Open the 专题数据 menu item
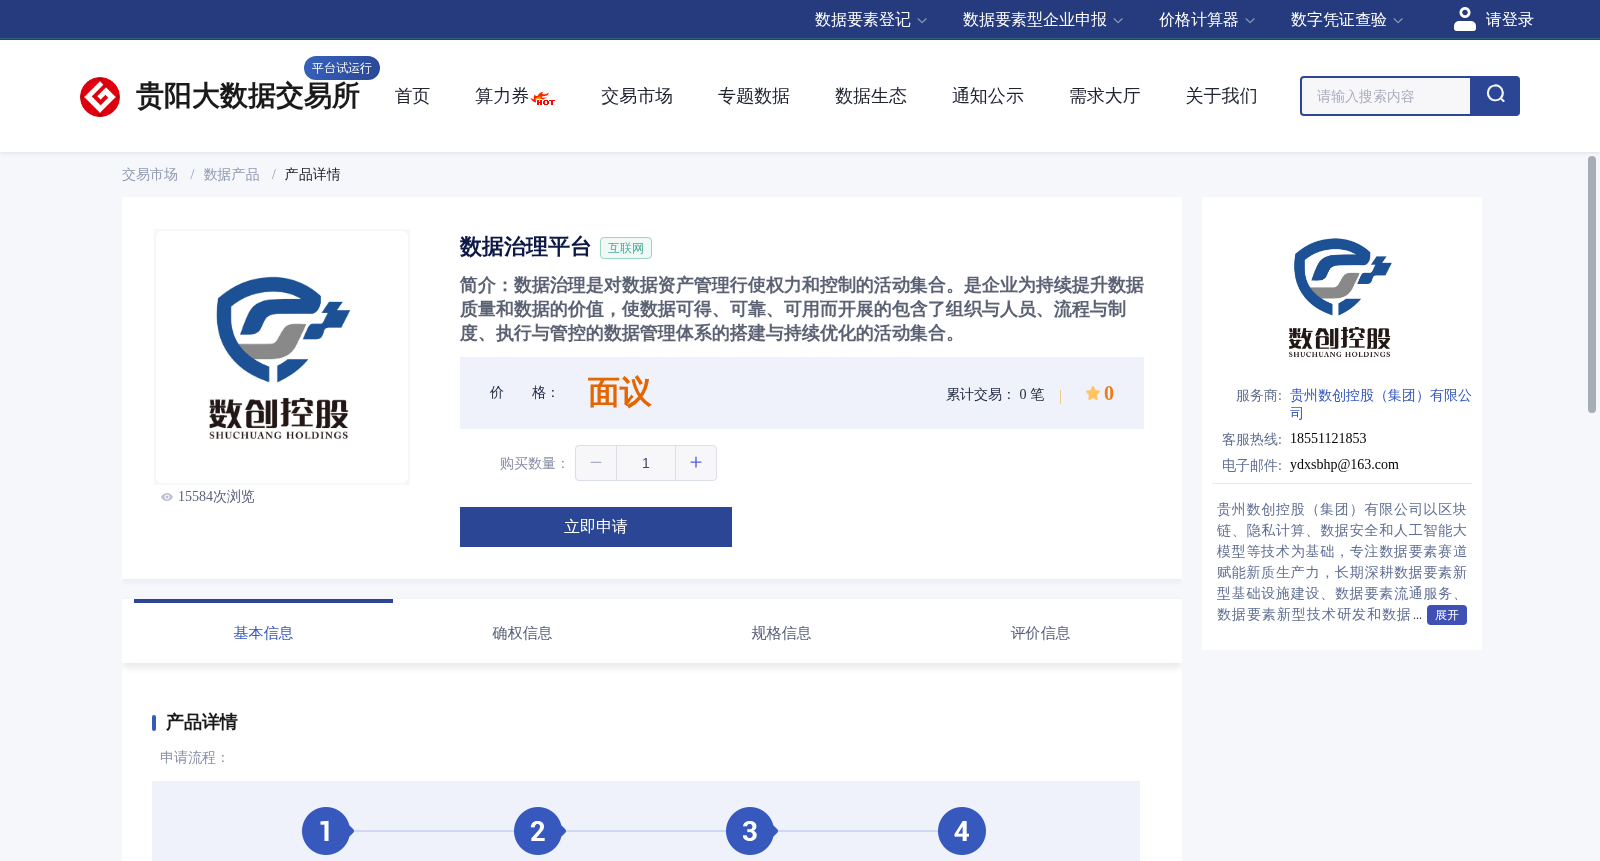The image size is (1600, 861). (x=754, y=96)
